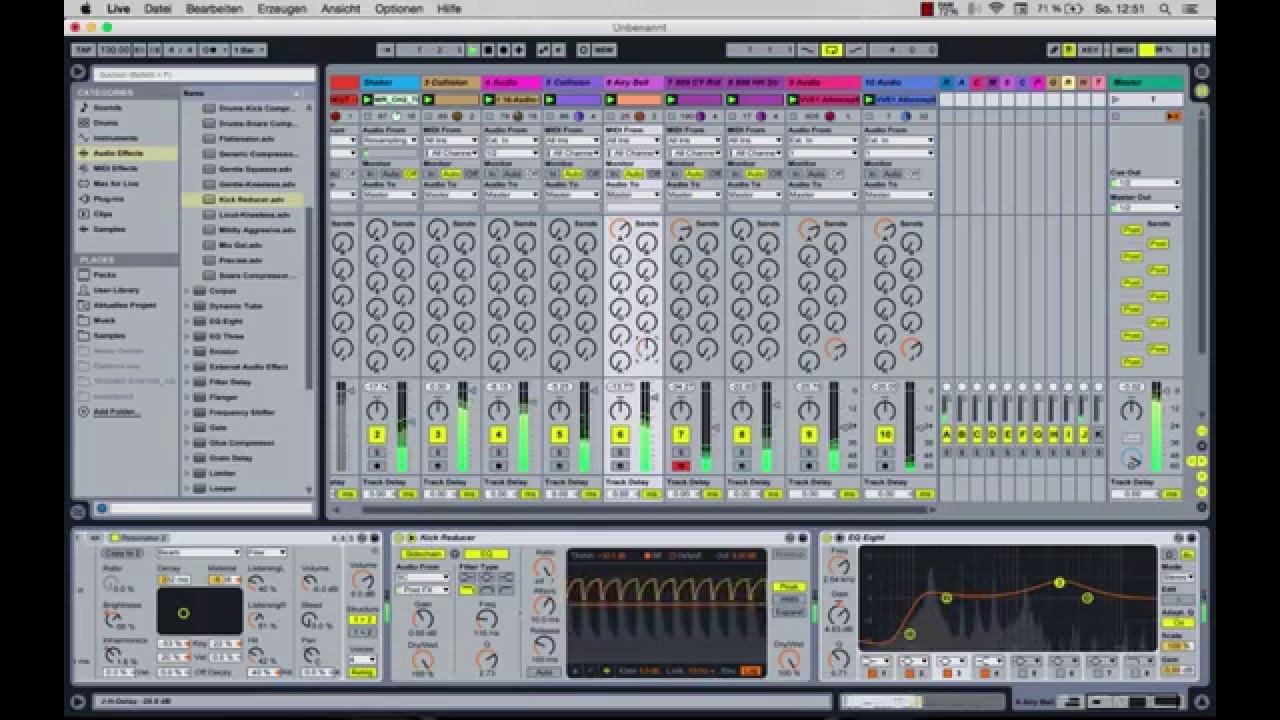Screen dimensions: 1280x720
Task: Click the NEW button in the control bar
Action: (603, 50)
